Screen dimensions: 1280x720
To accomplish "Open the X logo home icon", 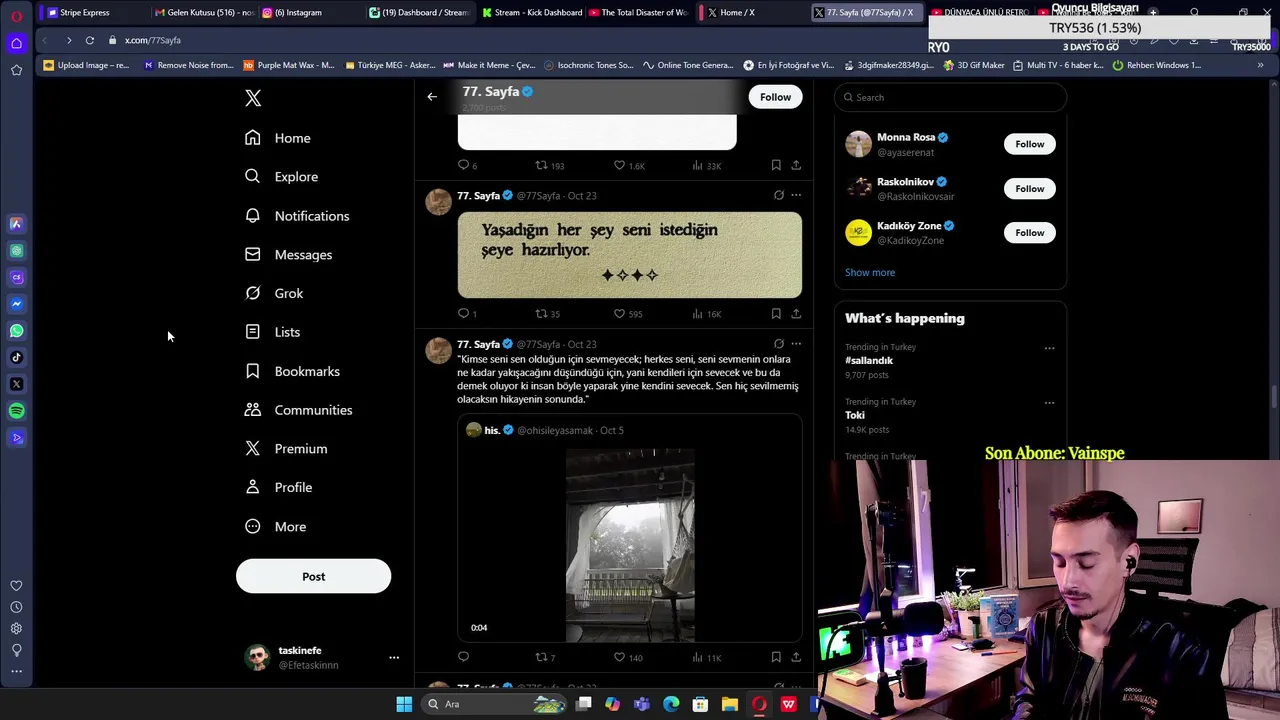I will pos(253,98).
